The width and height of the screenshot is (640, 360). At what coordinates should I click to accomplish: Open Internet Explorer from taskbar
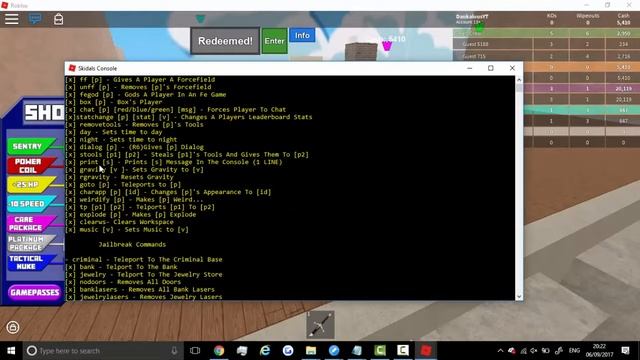[x=265, y=351]
